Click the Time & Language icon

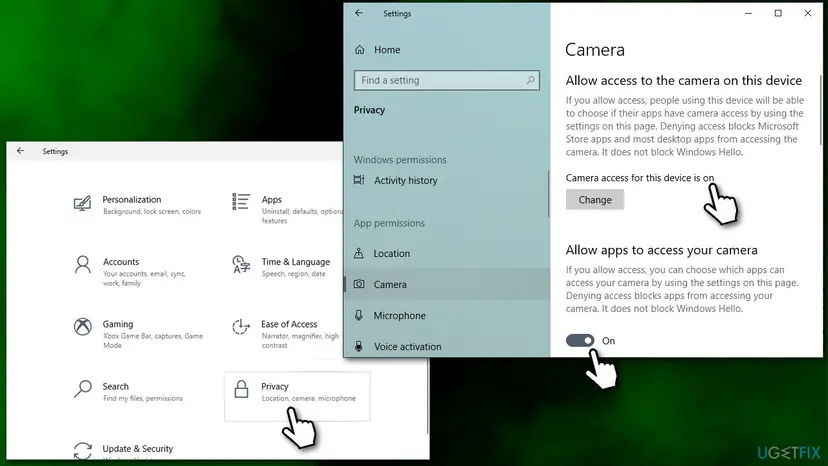click(x=241, y=264)
